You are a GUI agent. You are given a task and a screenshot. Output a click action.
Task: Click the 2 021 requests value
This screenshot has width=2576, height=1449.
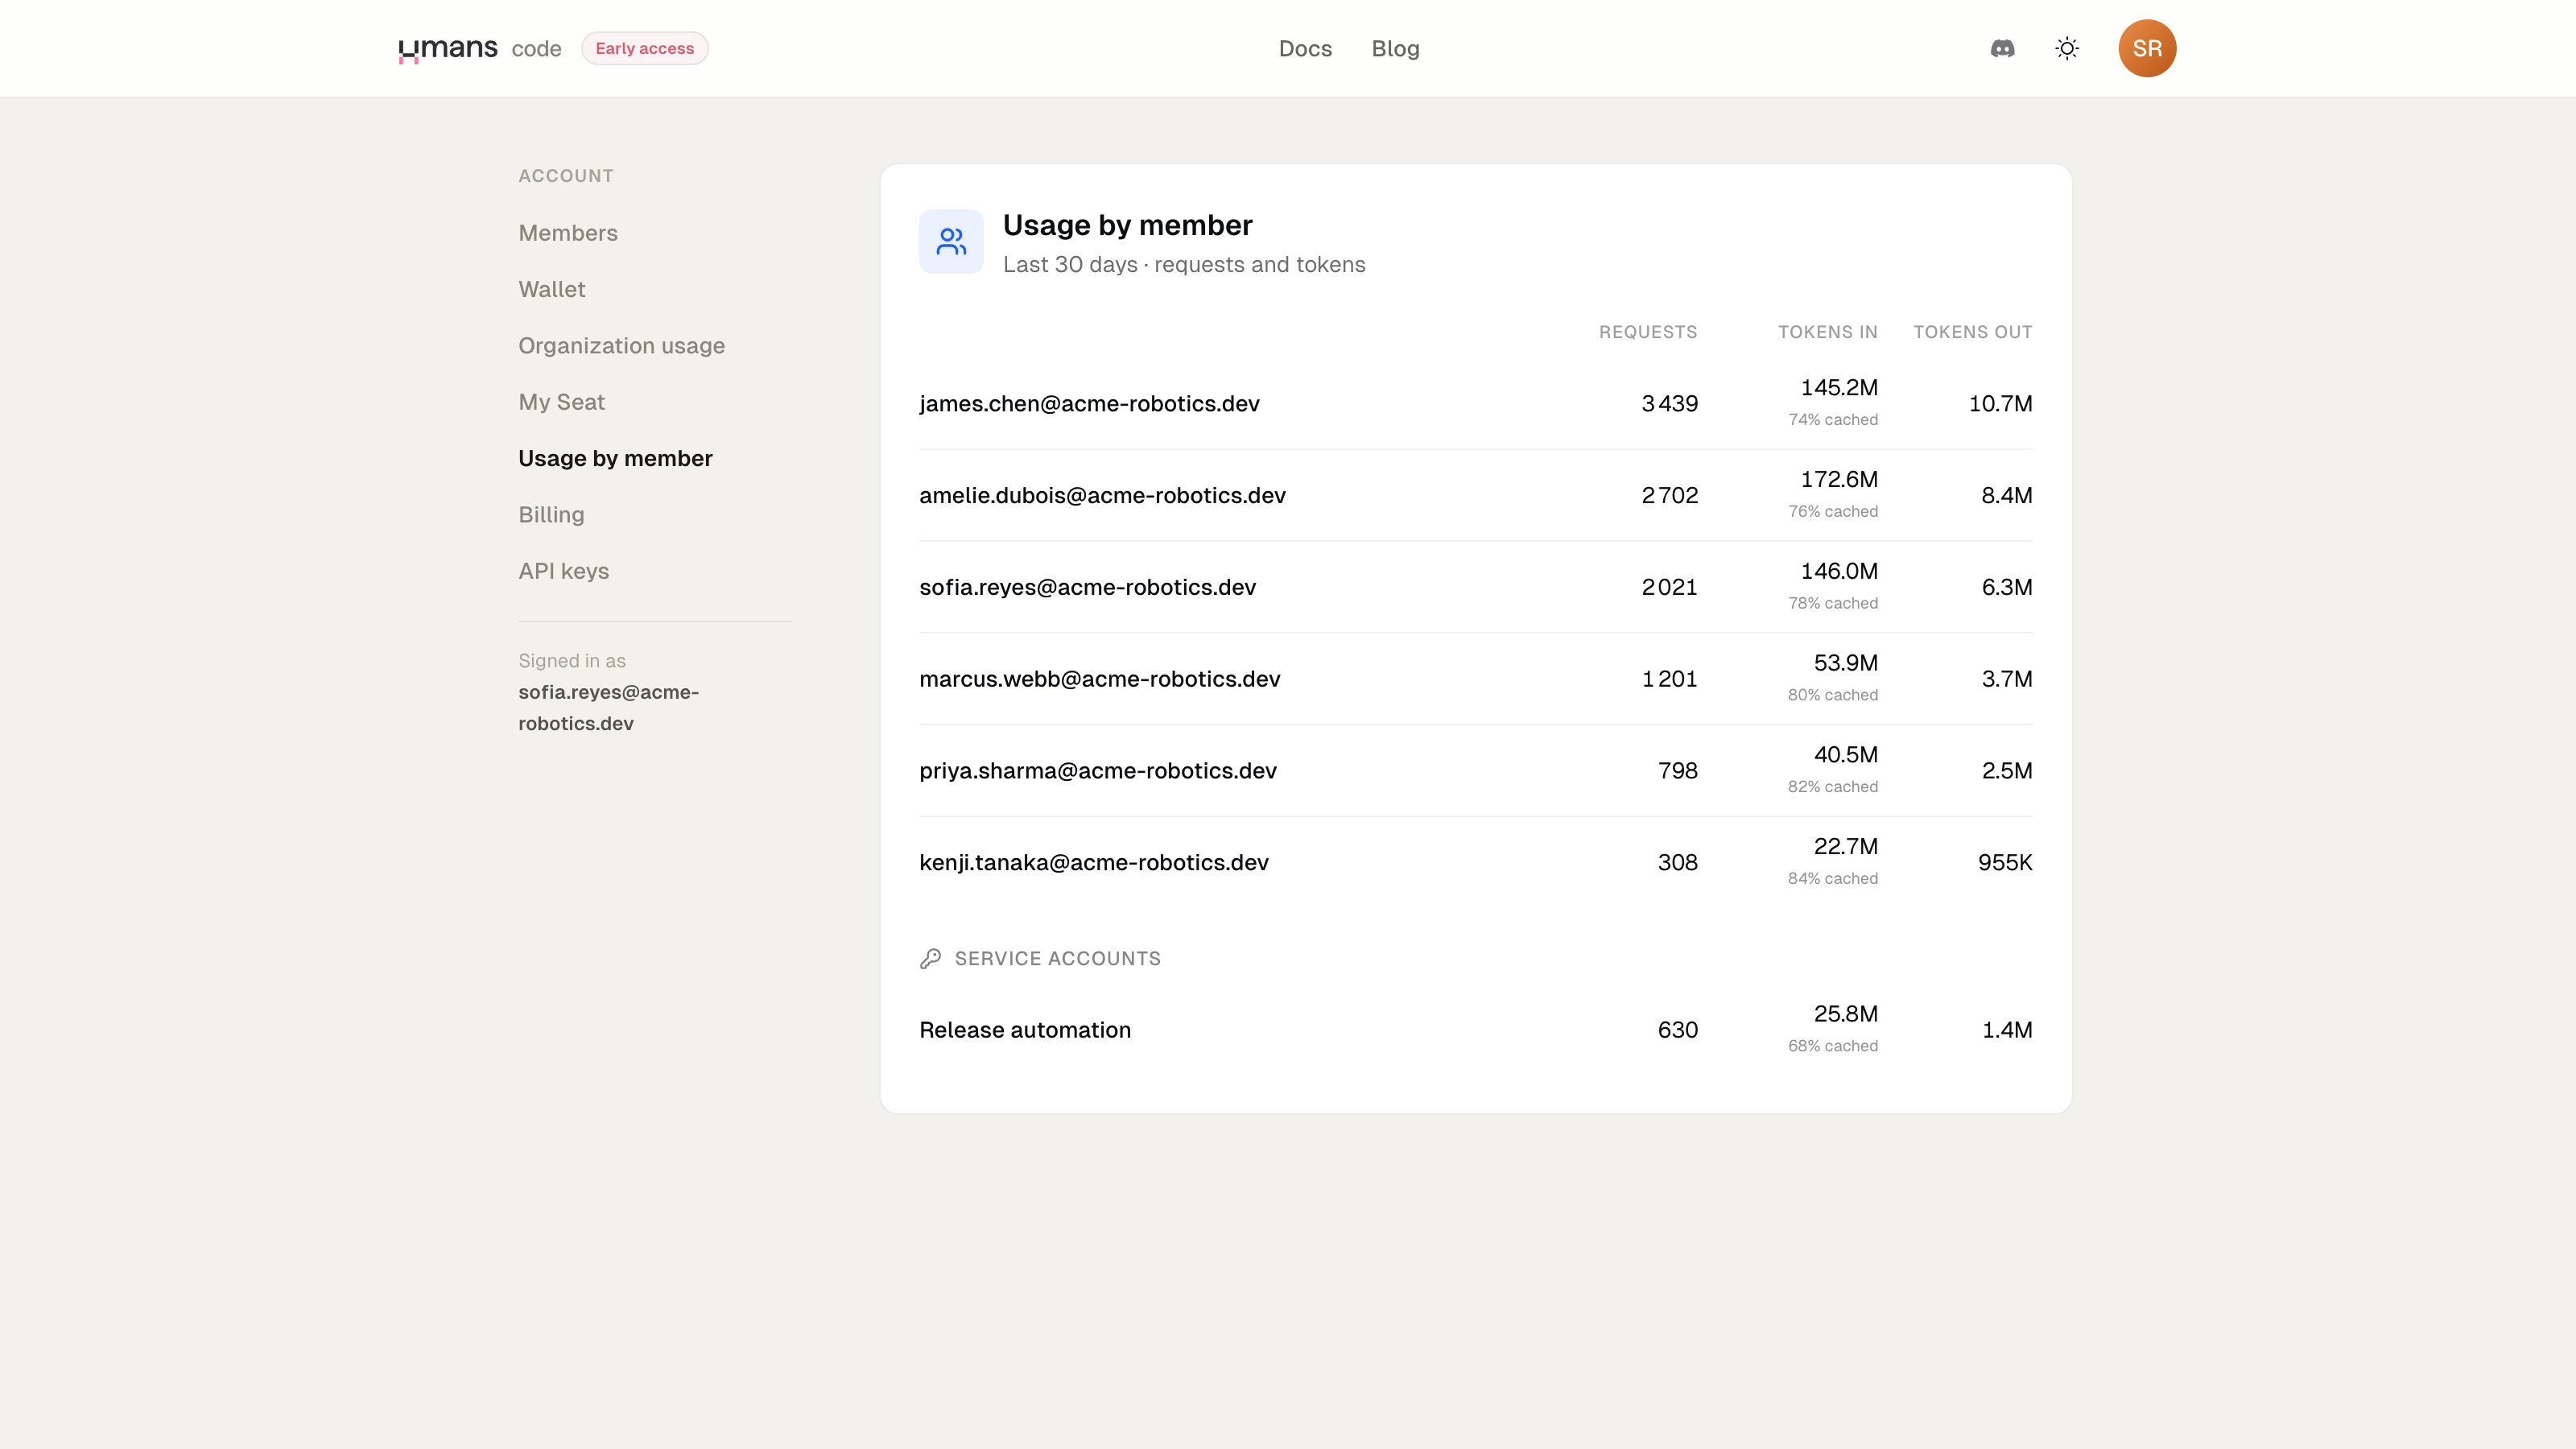coord(1669,587)
